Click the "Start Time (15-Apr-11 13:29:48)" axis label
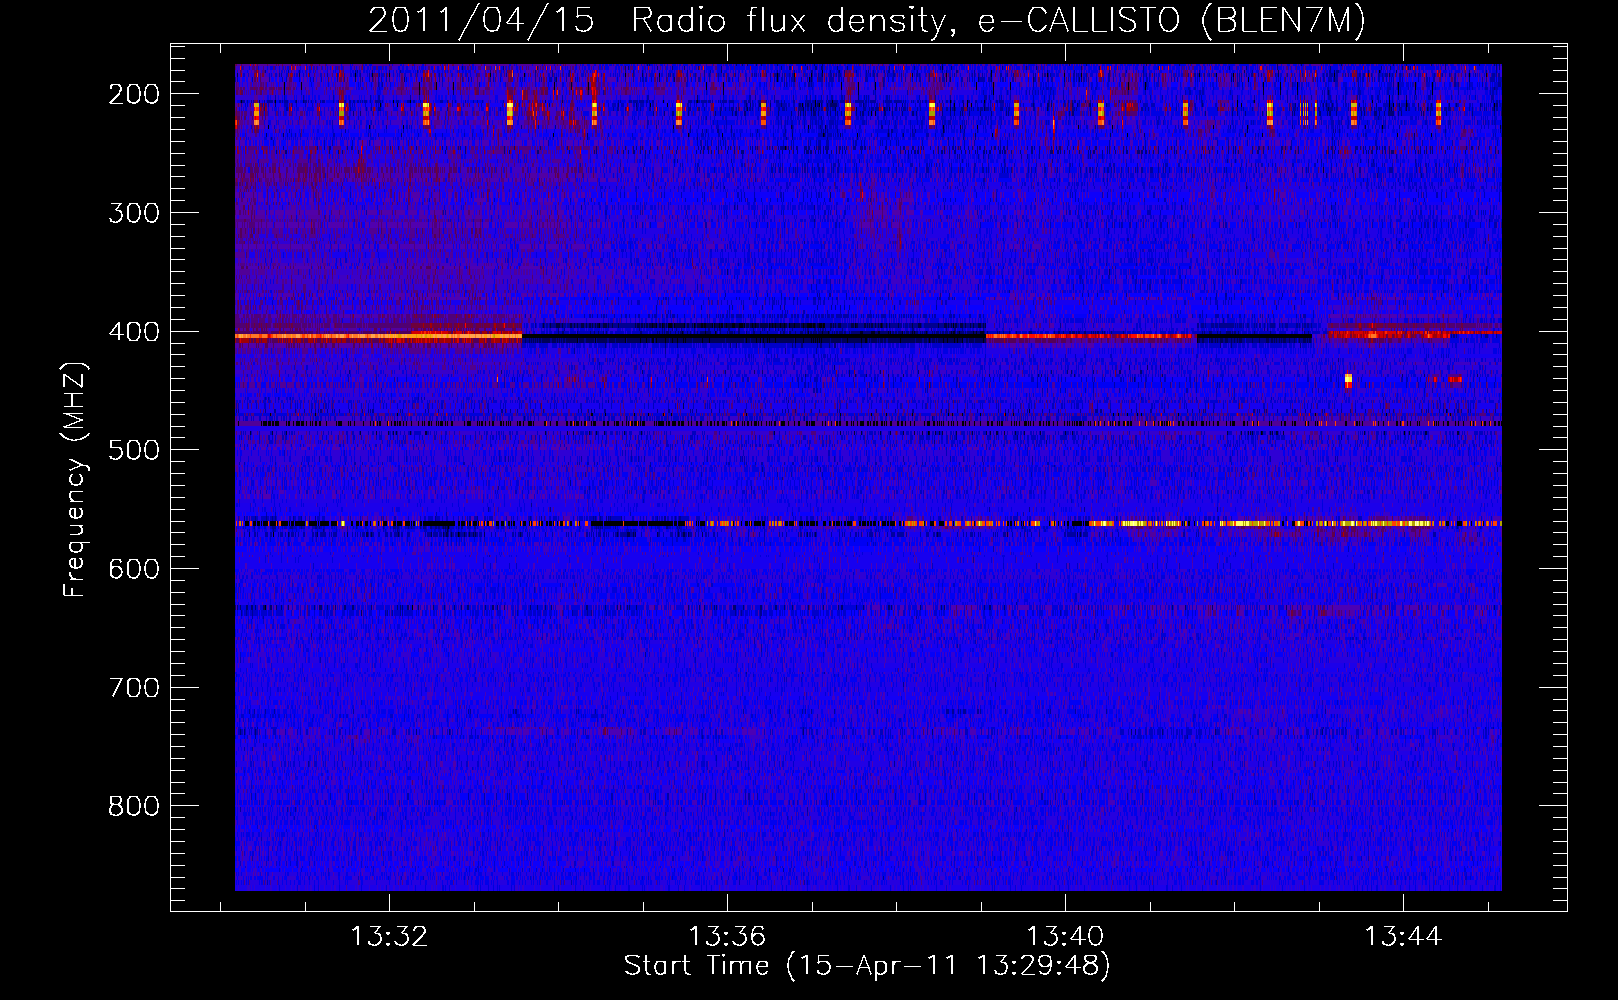 tap(867, 966)
